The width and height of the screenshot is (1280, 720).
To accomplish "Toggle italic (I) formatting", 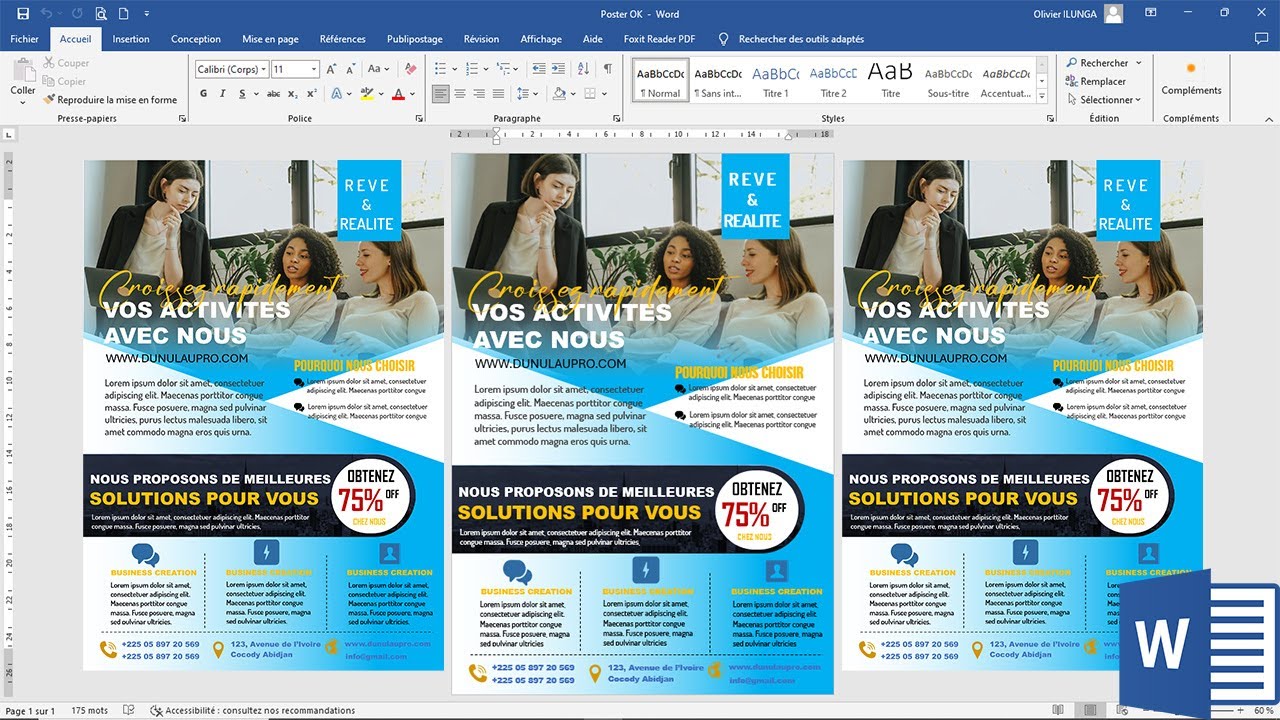I will (x=223, y=94).
